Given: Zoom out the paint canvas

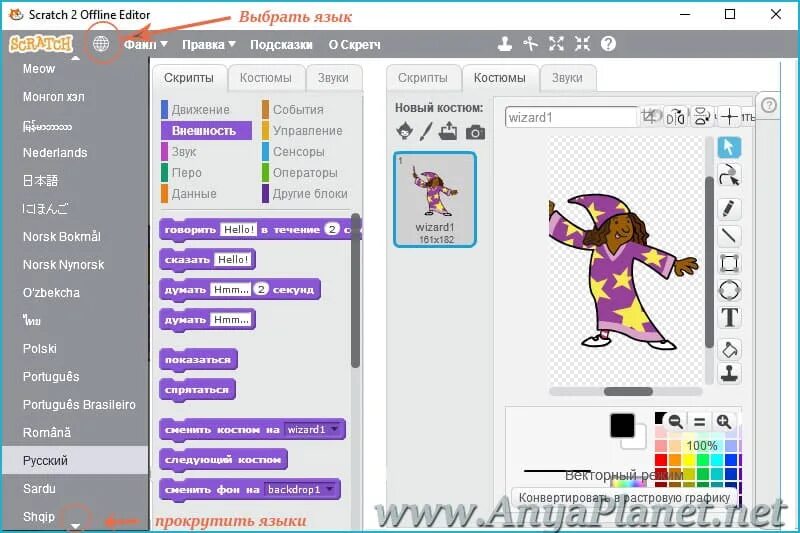Looking at the screenshot, I should click(x=676, y=422).
